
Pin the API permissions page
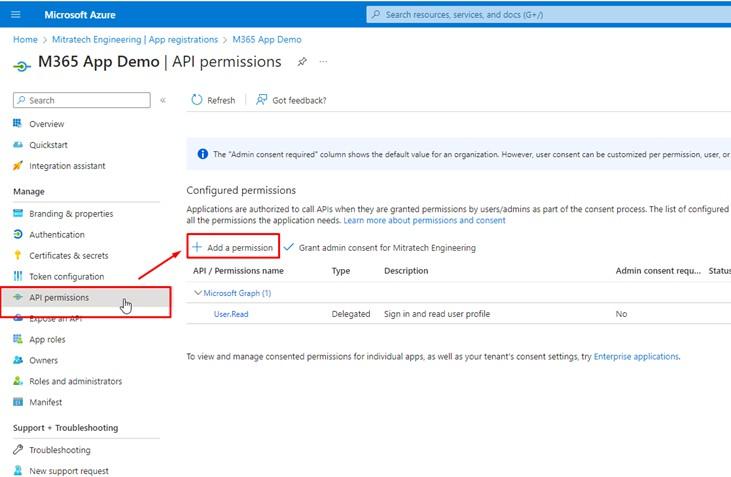tap(302, 62)
